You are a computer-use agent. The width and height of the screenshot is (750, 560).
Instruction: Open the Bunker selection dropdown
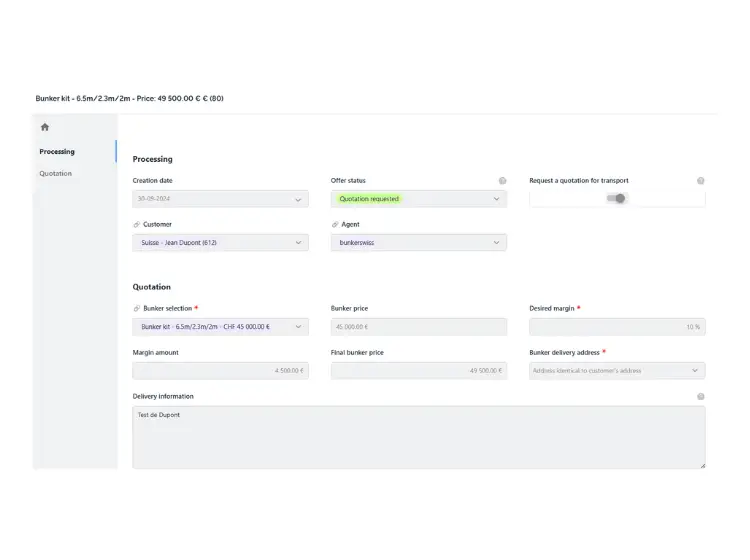[x=220, y=326]
